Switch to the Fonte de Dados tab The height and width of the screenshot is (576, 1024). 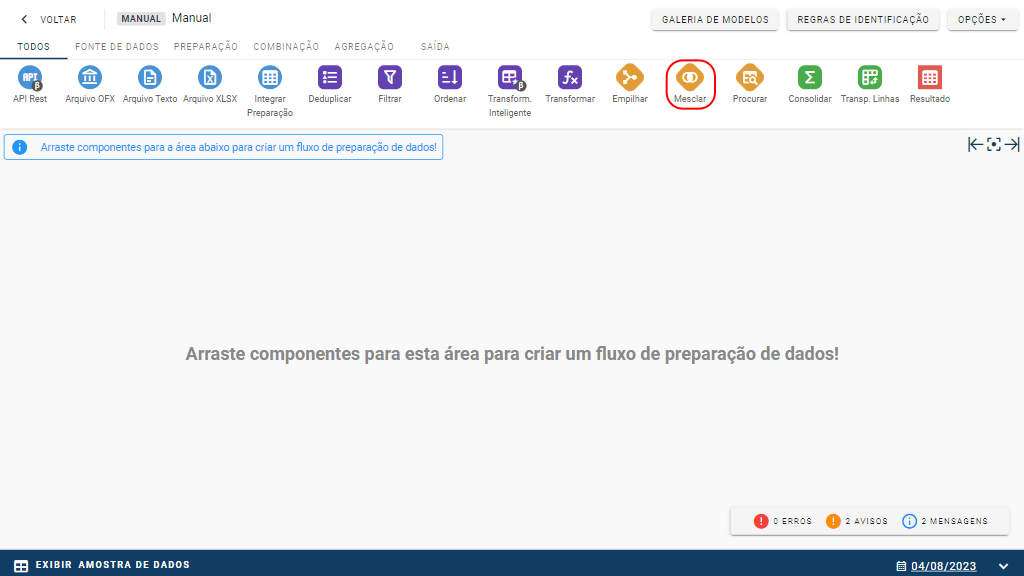click(117, 46)
